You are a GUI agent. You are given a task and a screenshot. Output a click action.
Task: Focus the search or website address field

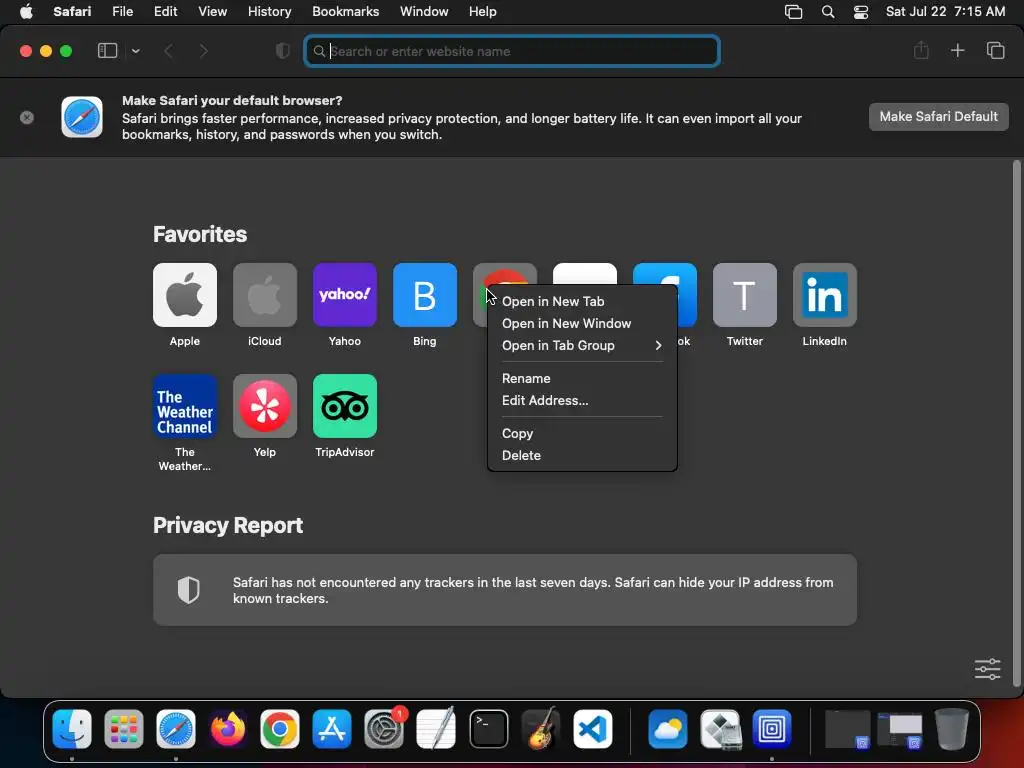[512, 51]
